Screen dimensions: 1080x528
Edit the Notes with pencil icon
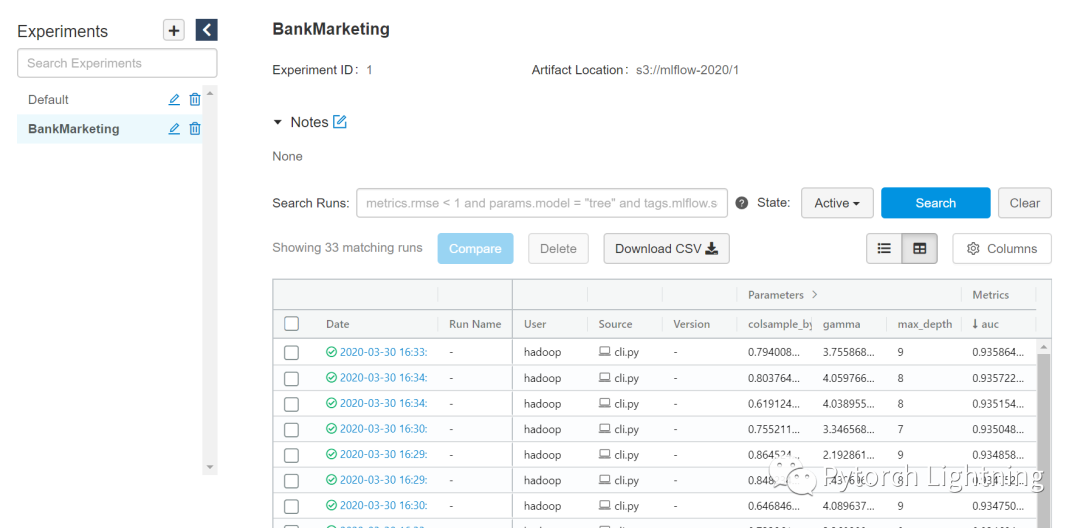(340, 122)
